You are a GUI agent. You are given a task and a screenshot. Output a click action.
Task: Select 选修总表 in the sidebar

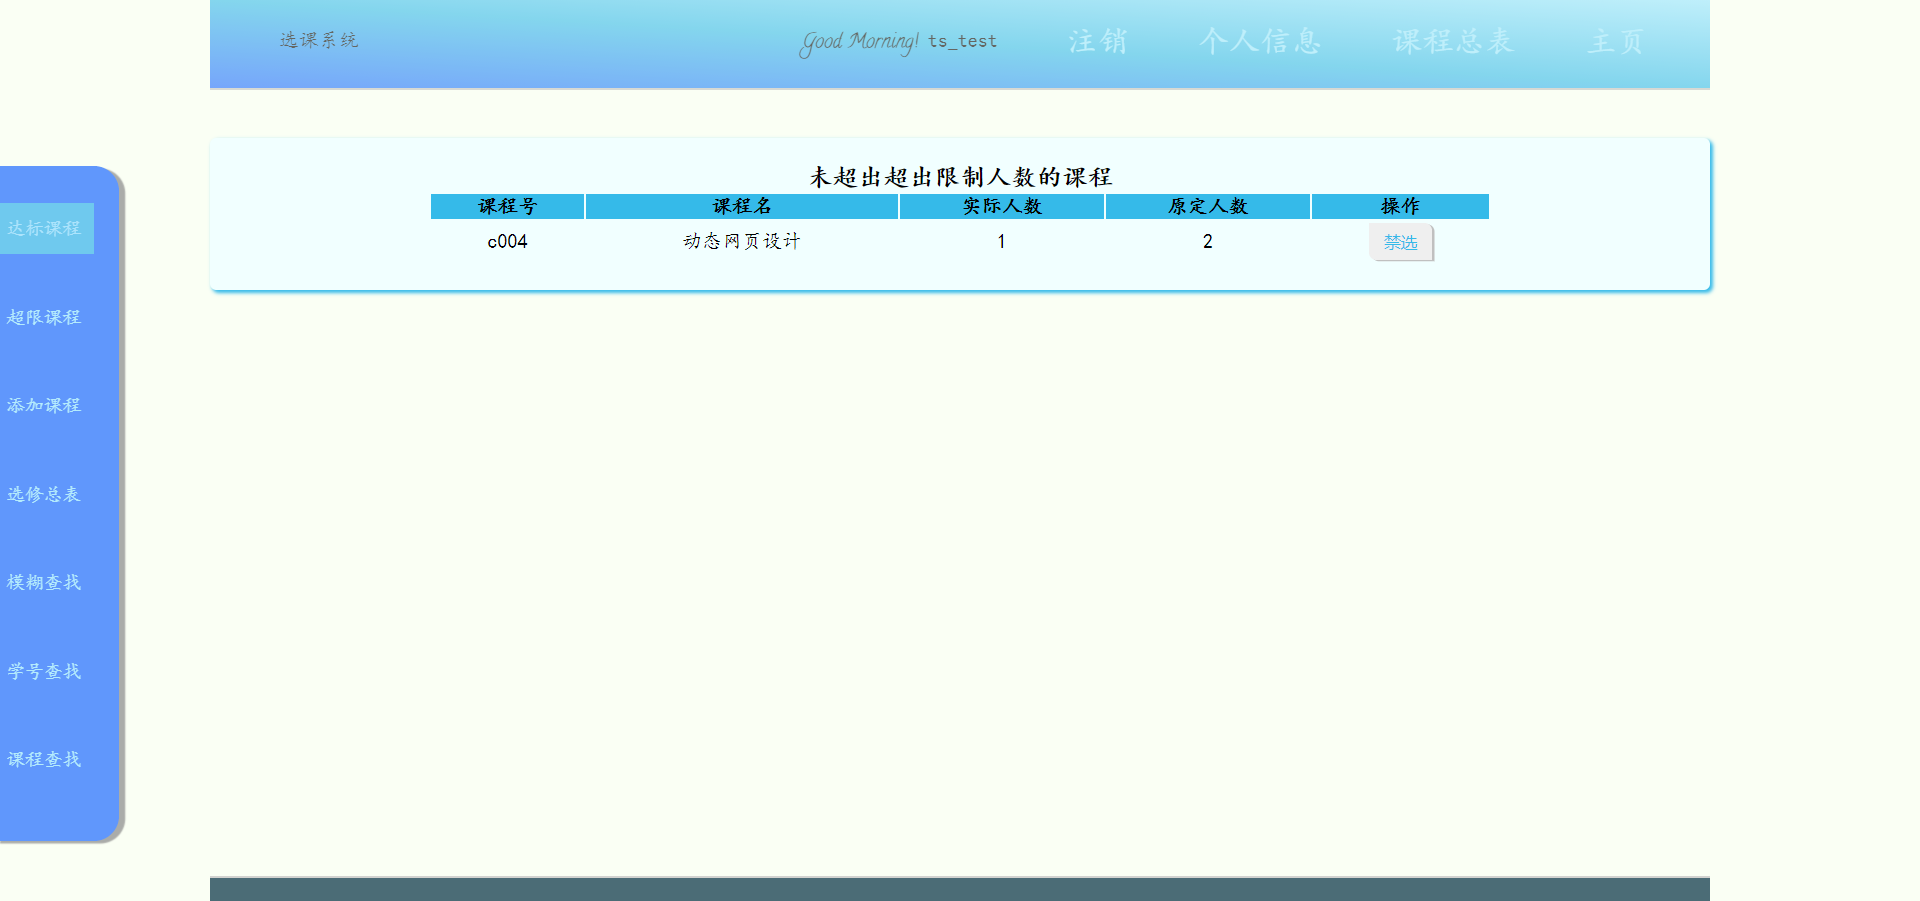[44, 495]
